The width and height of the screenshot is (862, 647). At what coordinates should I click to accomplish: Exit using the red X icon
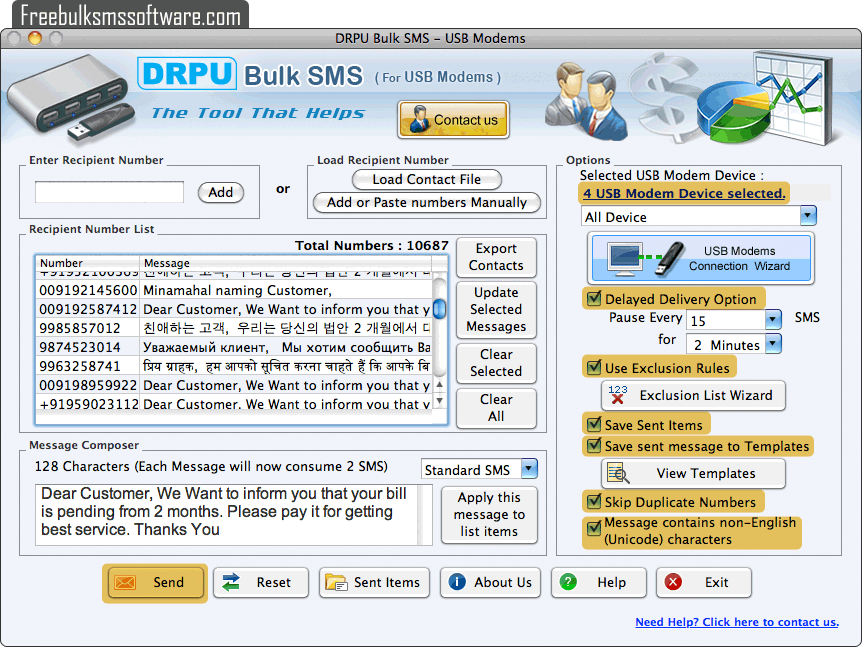(675, 582)
